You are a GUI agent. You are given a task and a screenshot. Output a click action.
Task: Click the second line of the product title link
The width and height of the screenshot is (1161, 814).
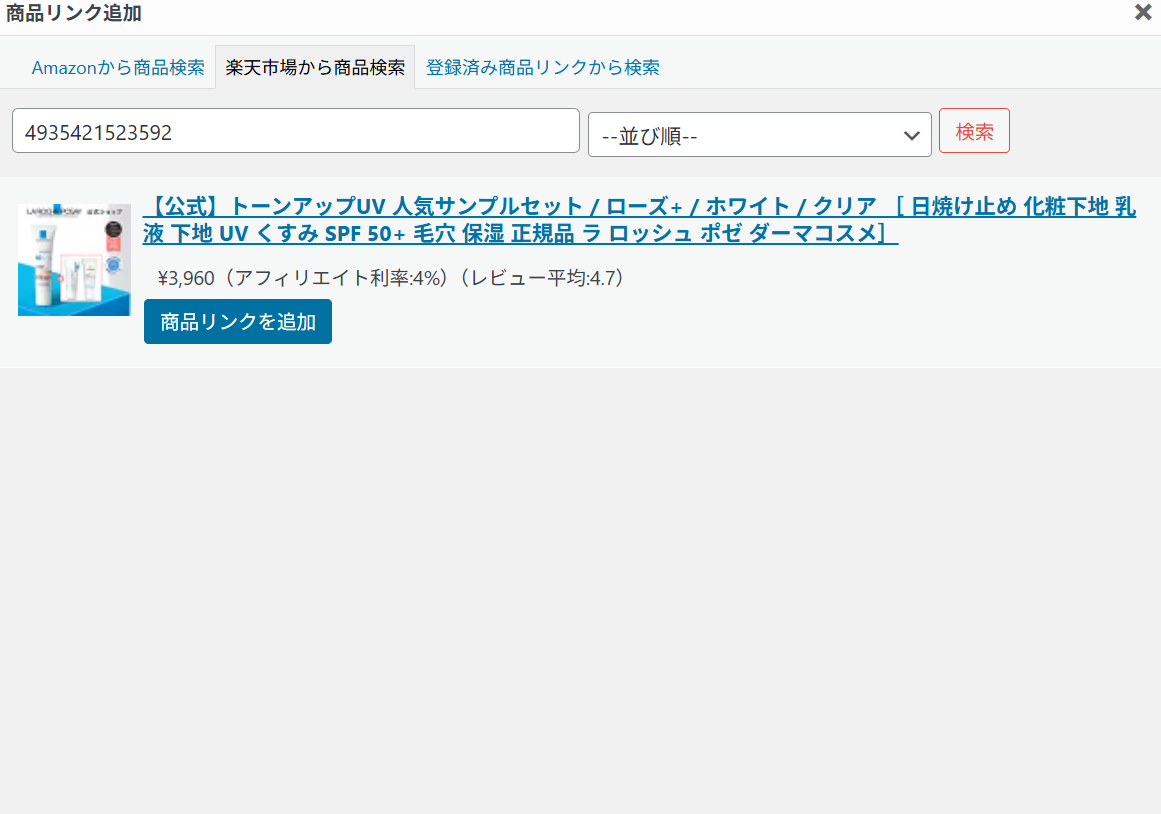click(520, 234)
